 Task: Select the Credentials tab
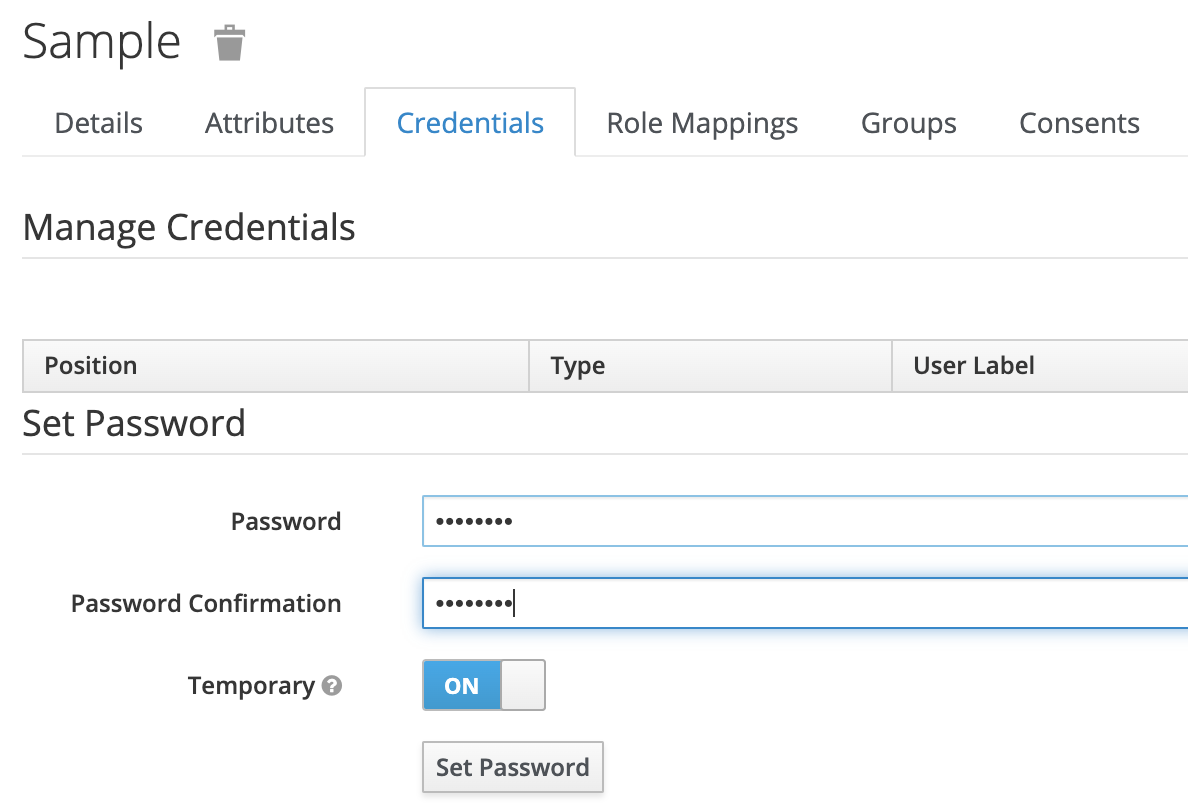[470, 123]
